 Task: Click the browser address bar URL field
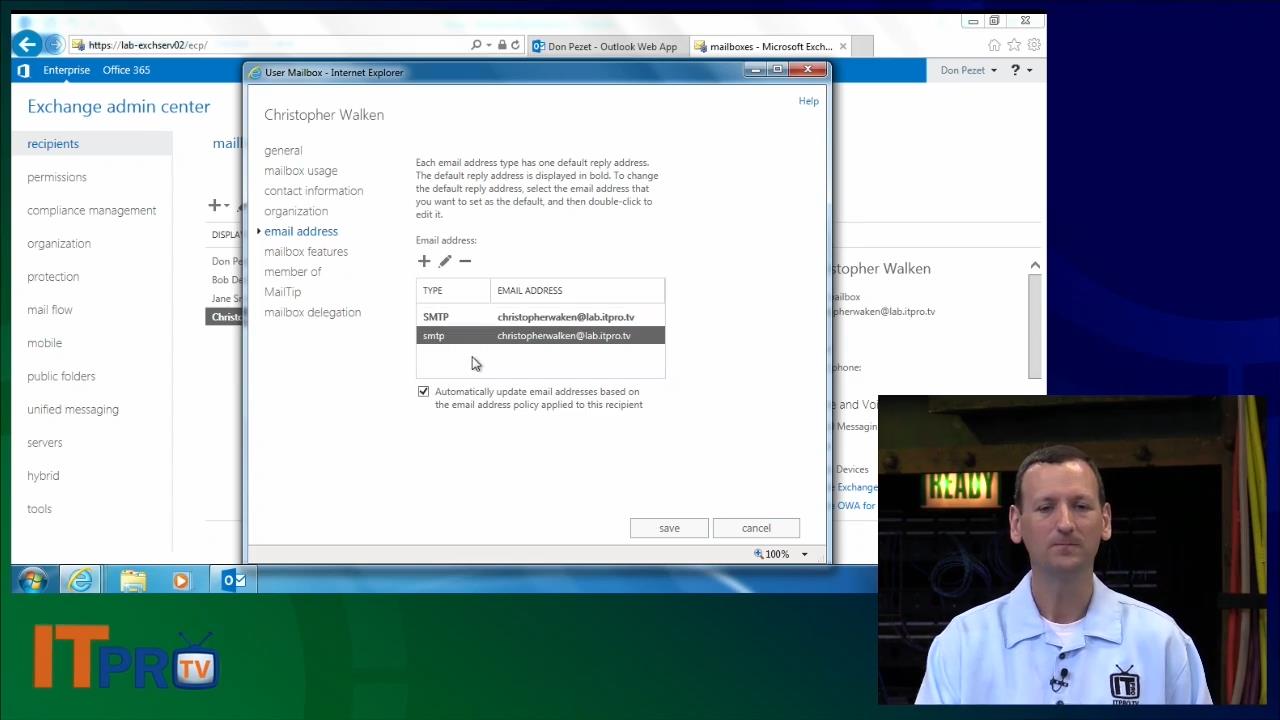click(x=270, y=45)
